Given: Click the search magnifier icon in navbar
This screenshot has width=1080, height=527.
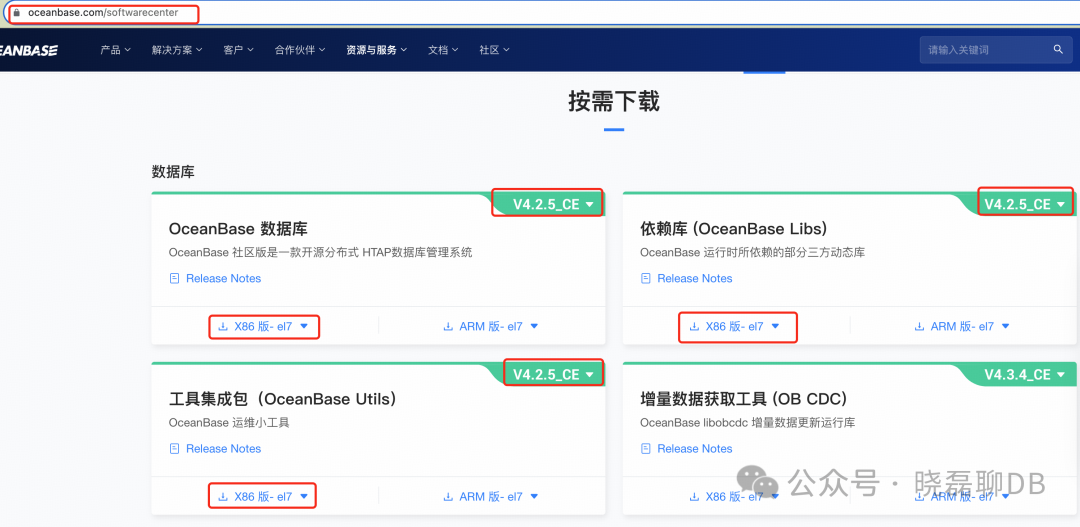Looking at the screenshot, I should pyautogui.click(x=1058, y=50).
